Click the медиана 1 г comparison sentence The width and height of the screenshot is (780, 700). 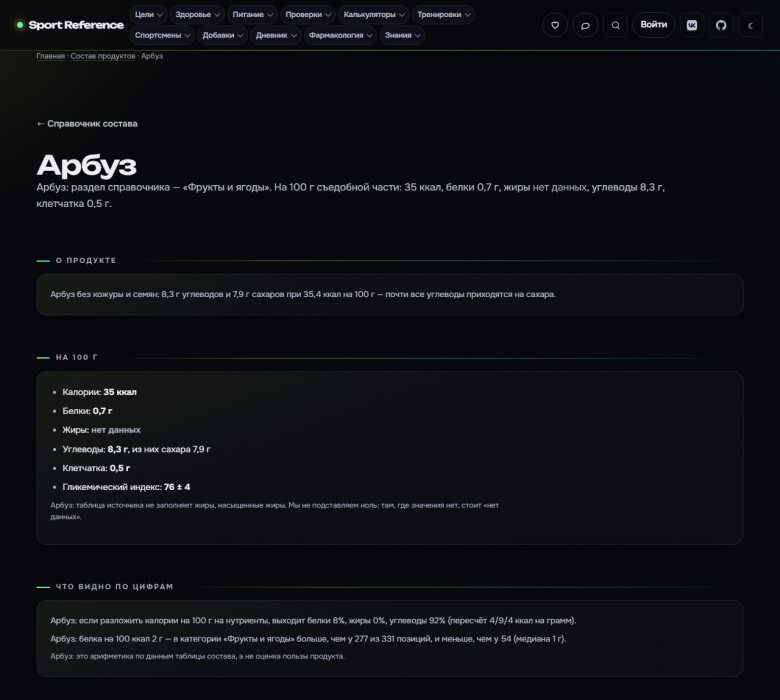click(x=308, y=638)
